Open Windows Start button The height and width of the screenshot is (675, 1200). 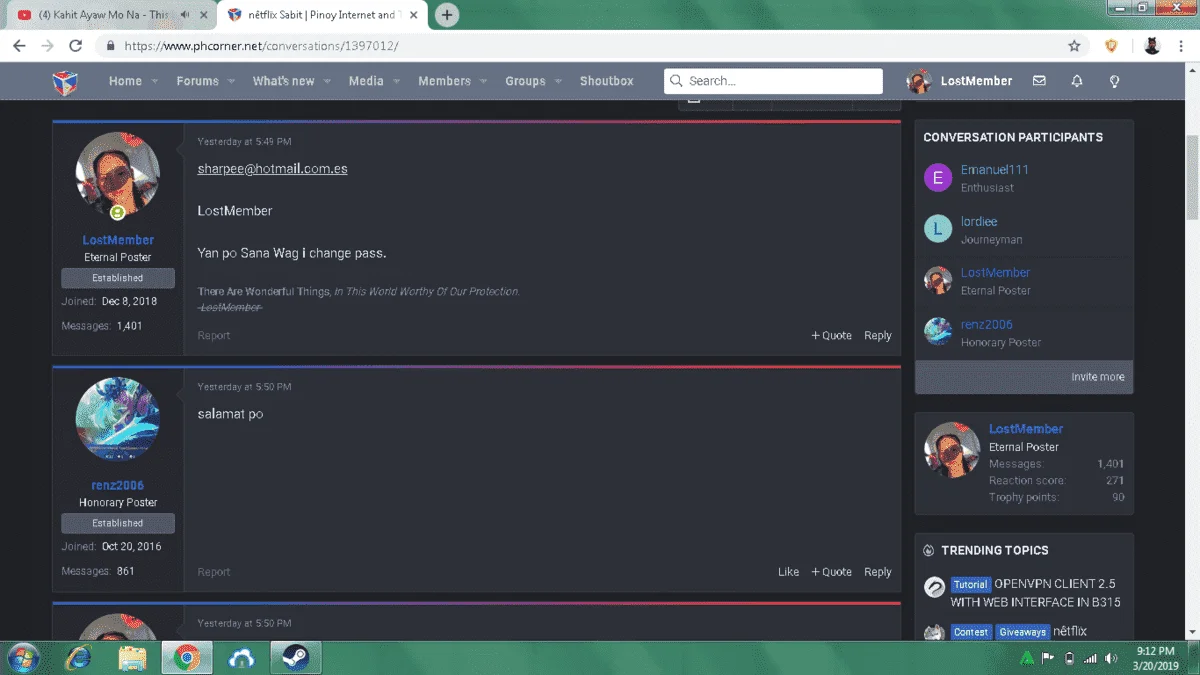click(x=22, y=658)
